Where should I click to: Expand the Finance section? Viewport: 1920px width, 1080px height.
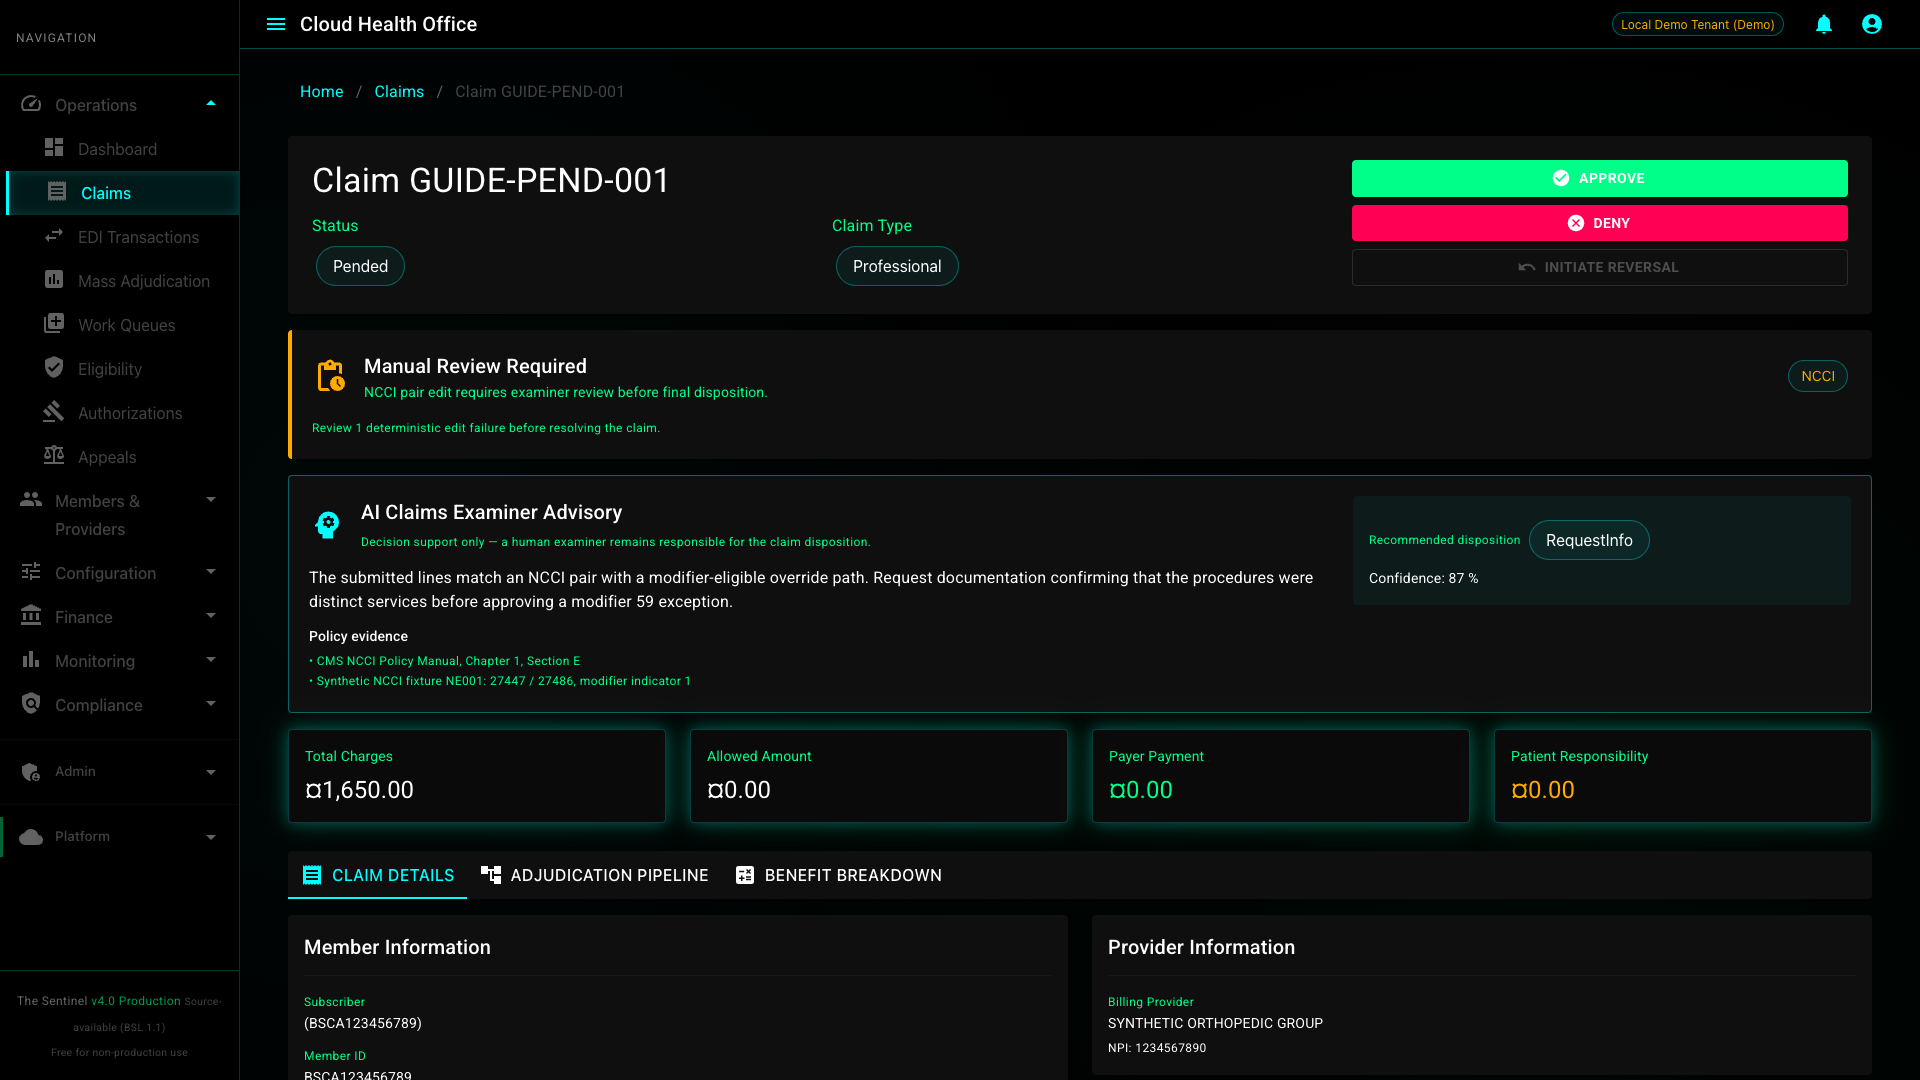click(211, 616)
